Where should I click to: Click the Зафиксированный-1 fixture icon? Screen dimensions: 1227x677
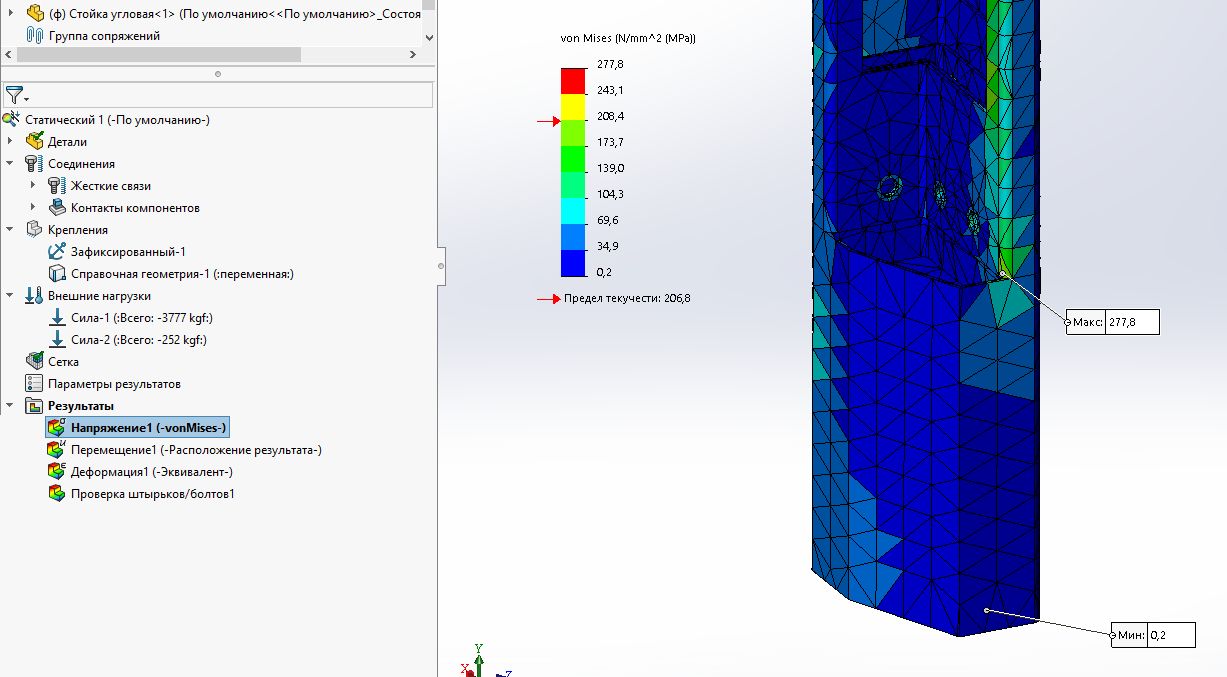tap(57, 252)
